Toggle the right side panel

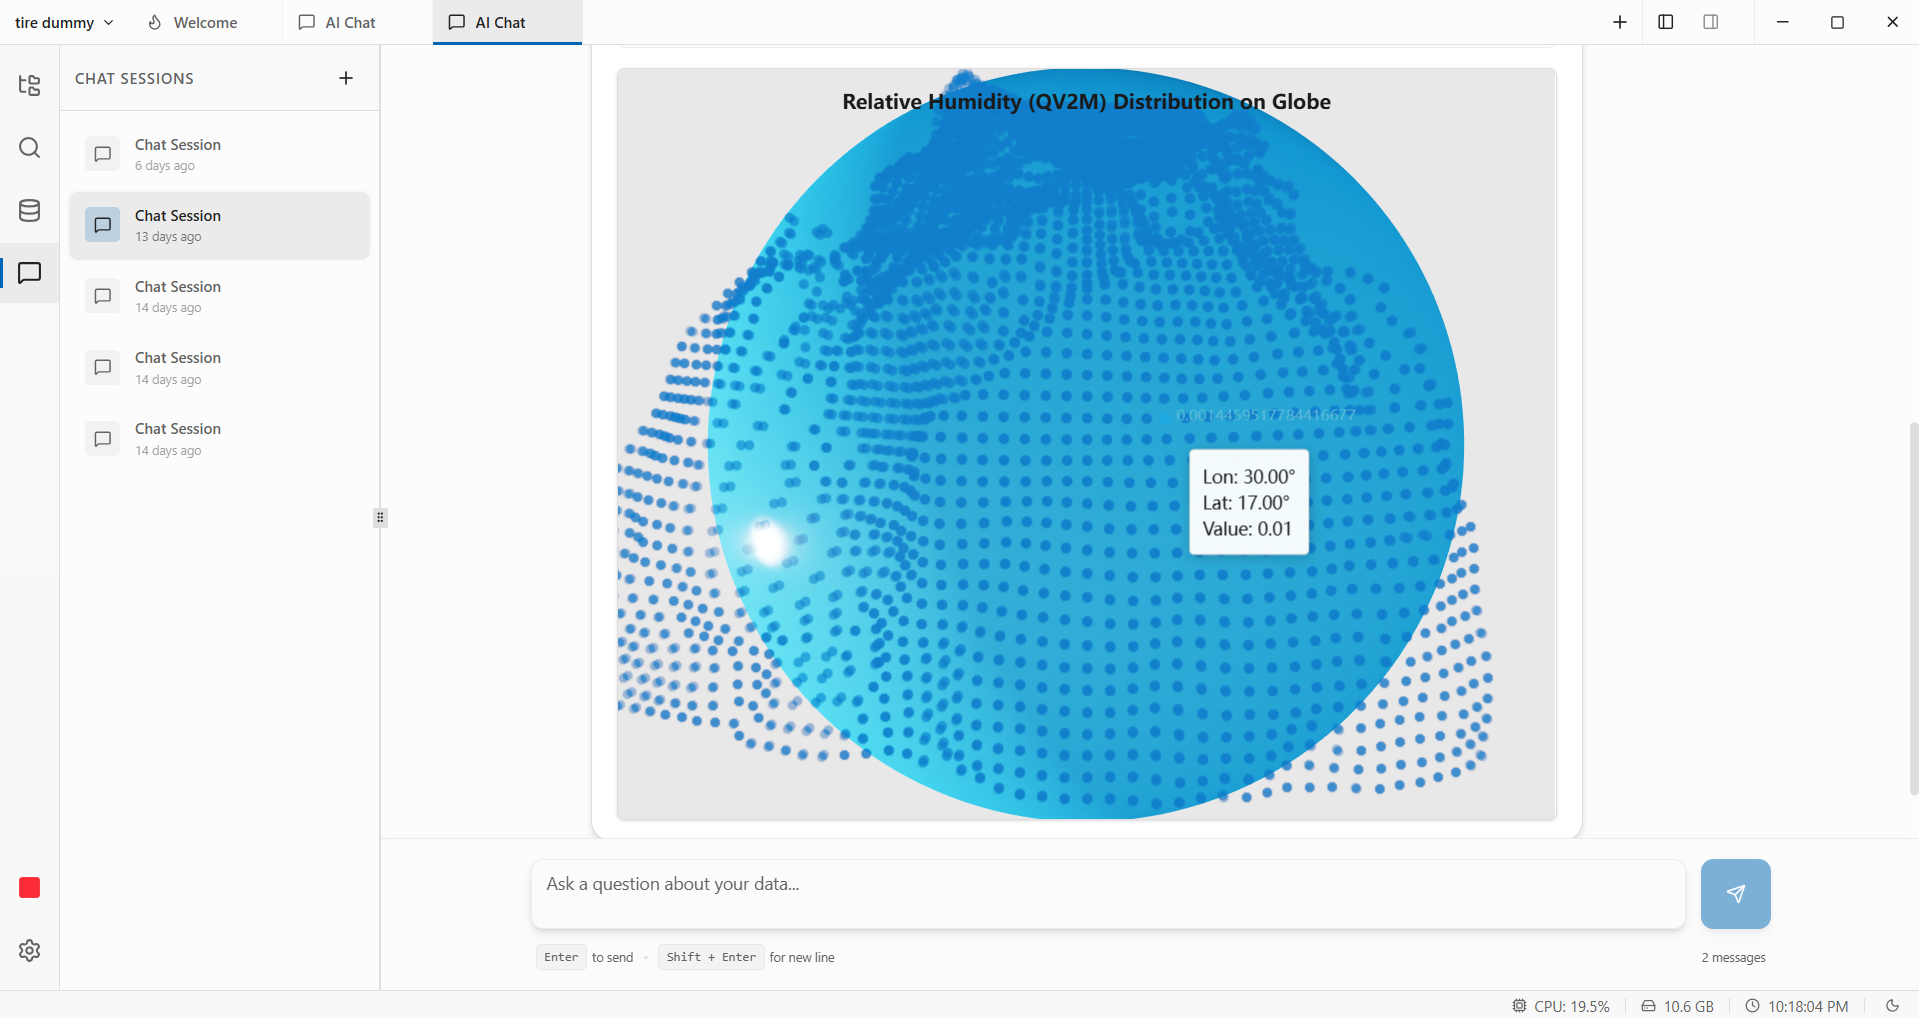[x=1711, y=21]
